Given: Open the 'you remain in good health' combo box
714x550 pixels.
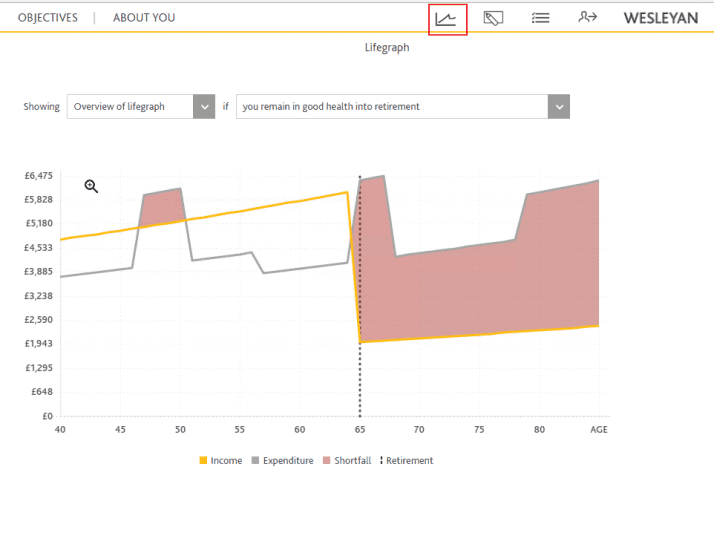Looking at the screenshot, I should pyautogui.click(x=403, y=107).
